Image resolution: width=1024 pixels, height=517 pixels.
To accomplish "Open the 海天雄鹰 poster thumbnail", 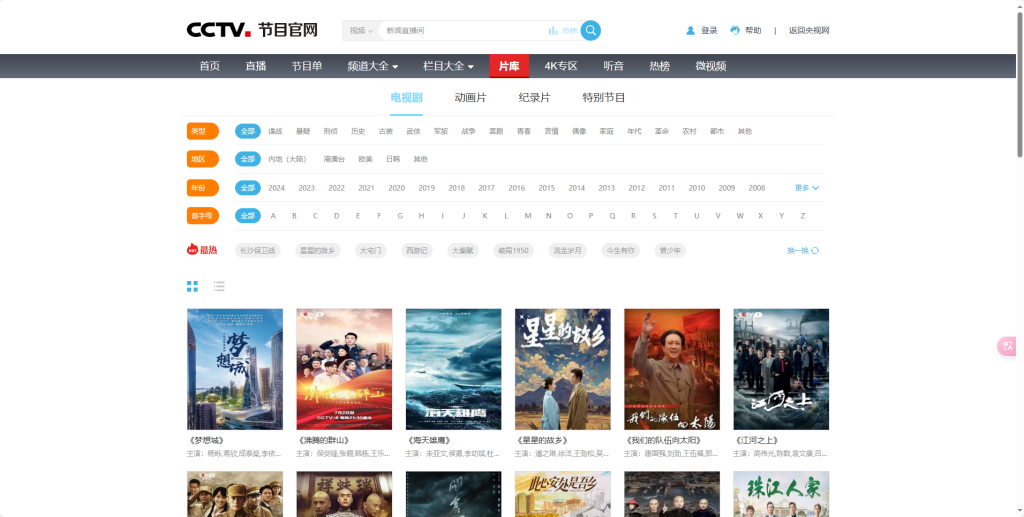I will (x=453, y=369).
